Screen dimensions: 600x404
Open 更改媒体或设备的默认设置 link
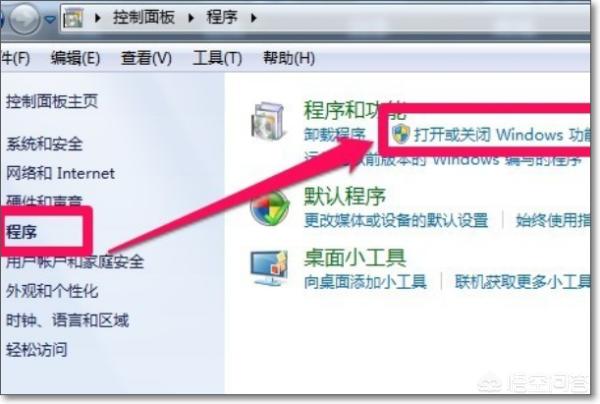pyautogui.click(x=396, y=220)
